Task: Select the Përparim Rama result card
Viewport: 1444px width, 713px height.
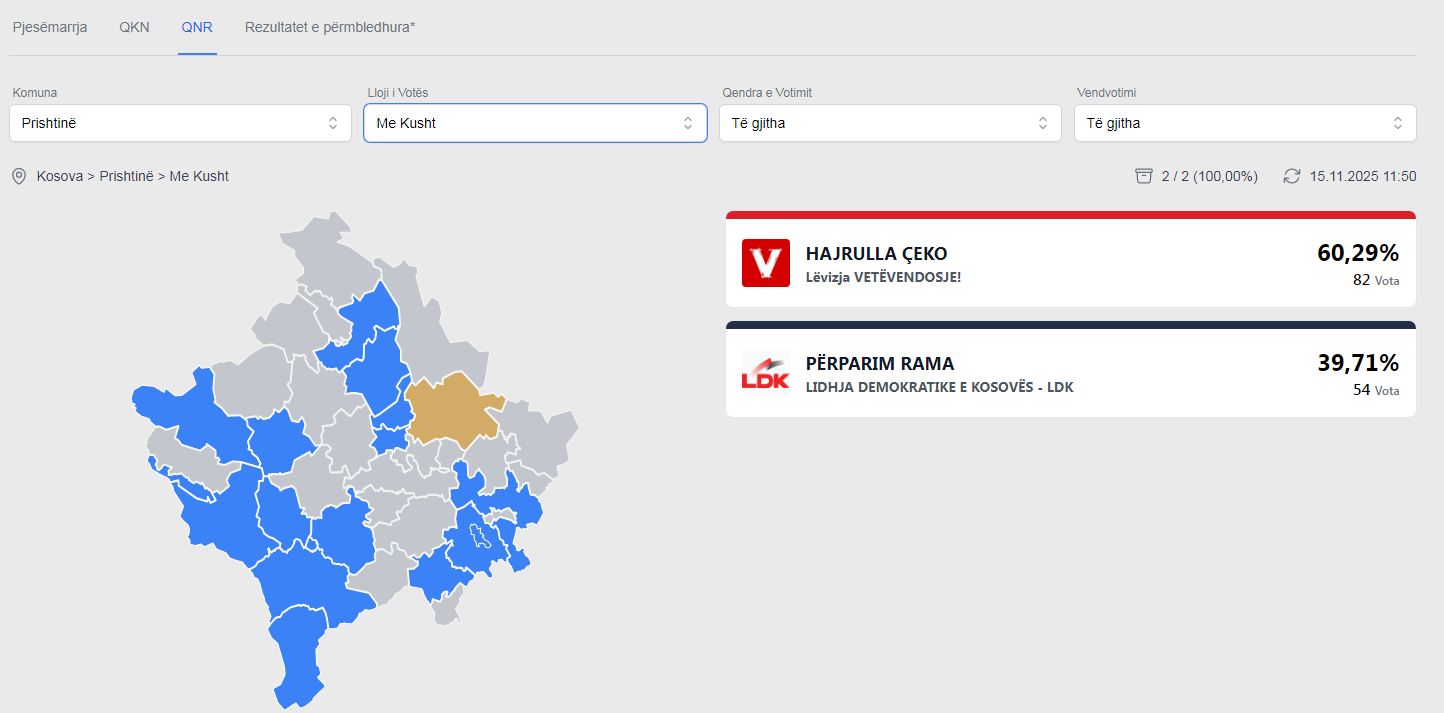Action: click(x=1070, y=373)
